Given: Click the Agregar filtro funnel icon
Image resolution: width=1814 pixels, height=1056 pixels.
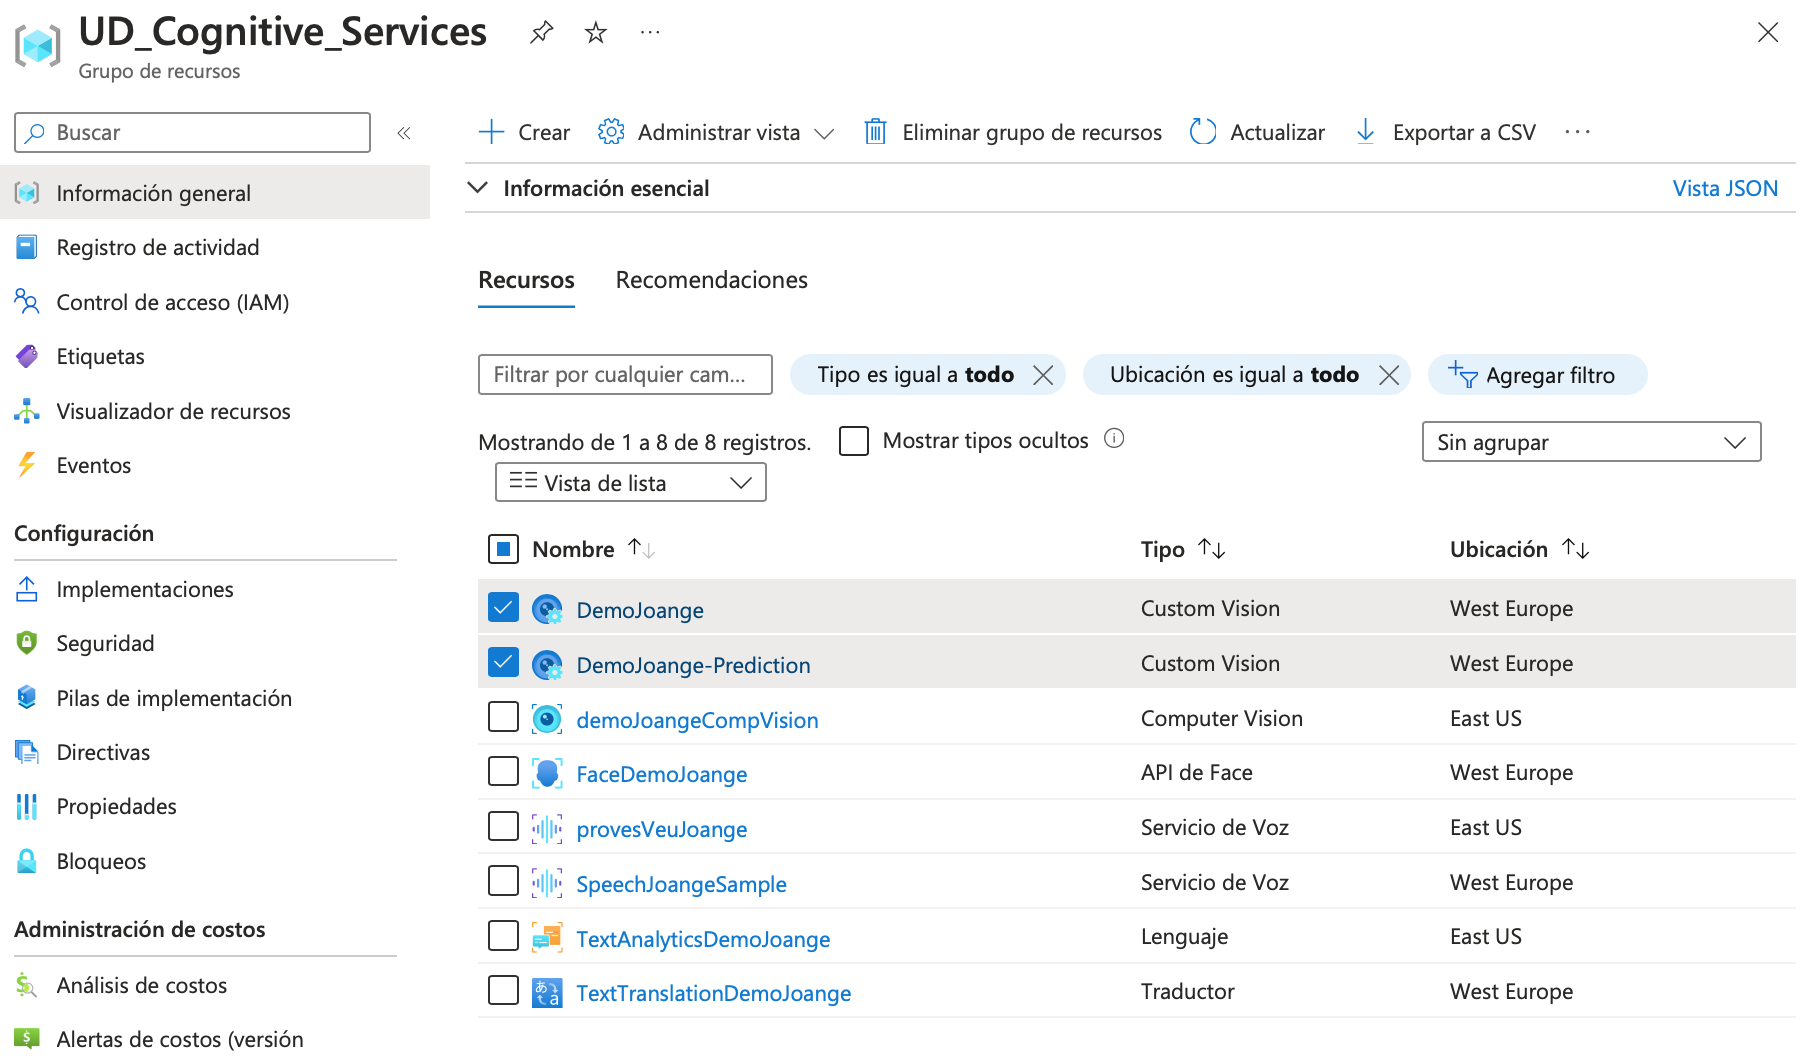Looking at the screenshot, I should [x=1463, y=375].
